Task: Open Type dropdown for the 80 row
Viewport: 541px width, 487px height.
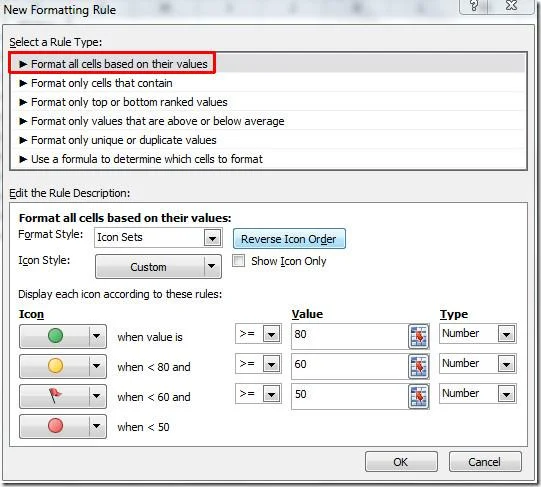Action: coord(478,333)
